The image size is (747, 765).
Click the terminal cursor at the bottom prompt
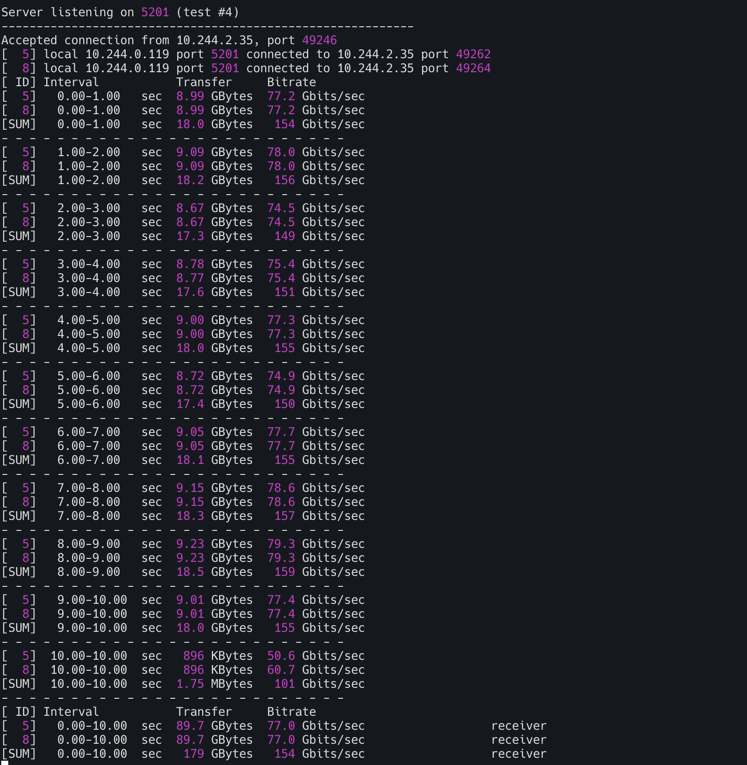(4, 763)
